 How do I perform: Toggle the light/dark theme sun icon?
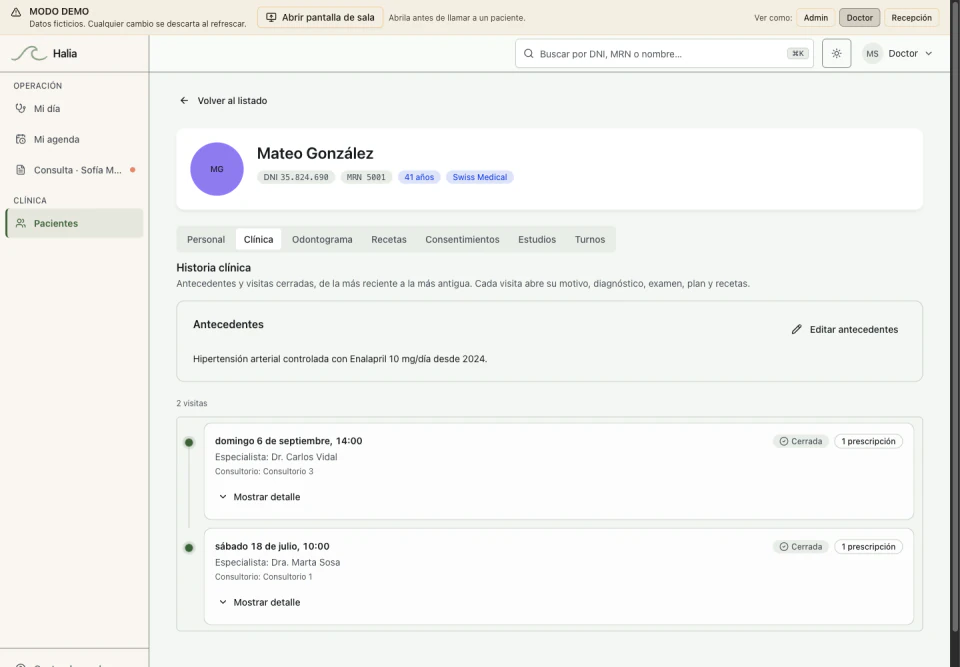836,53
